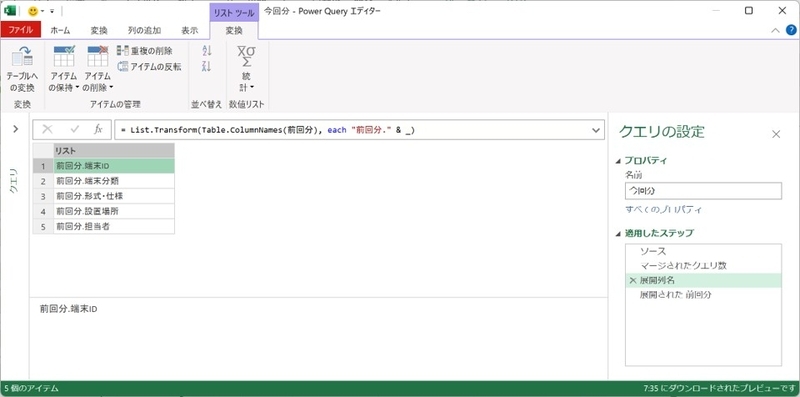This screenshot has width=800, height=397.
Task: Click the Excel app icon in title bar
Action: [10, 11]
